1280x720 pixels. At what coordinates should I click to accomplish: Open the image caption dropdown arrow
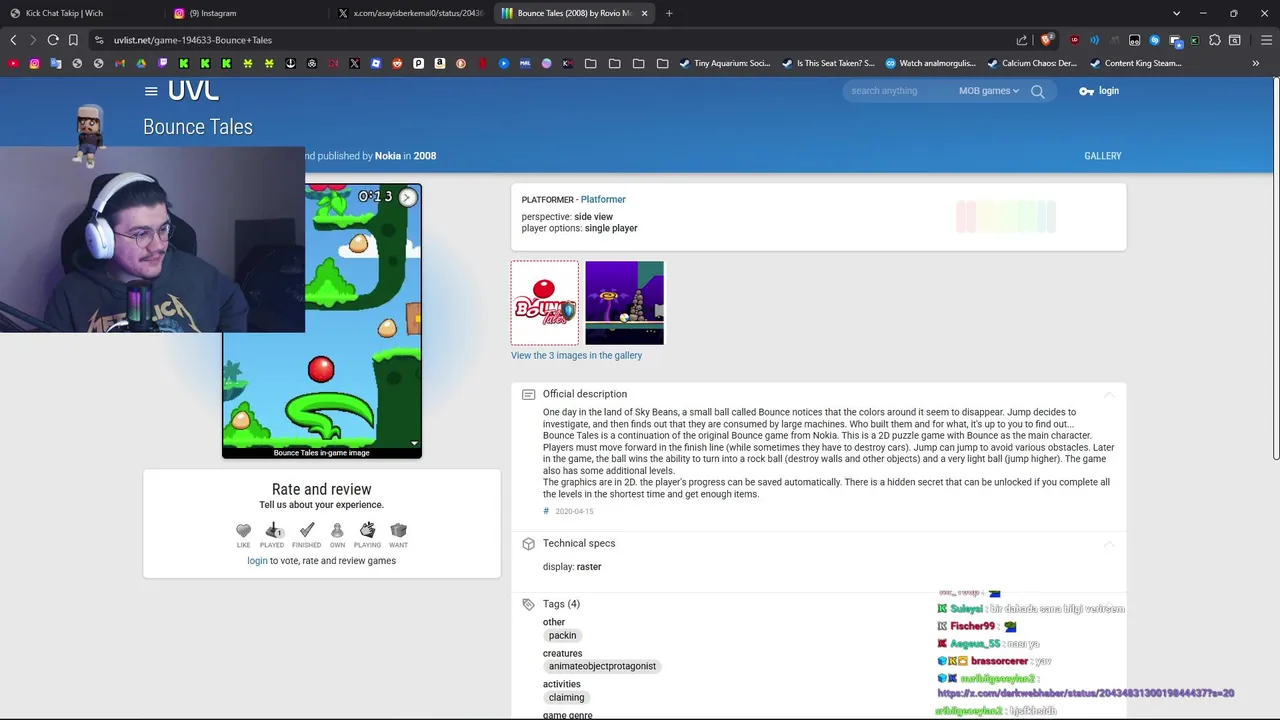[x=414, y=444]
